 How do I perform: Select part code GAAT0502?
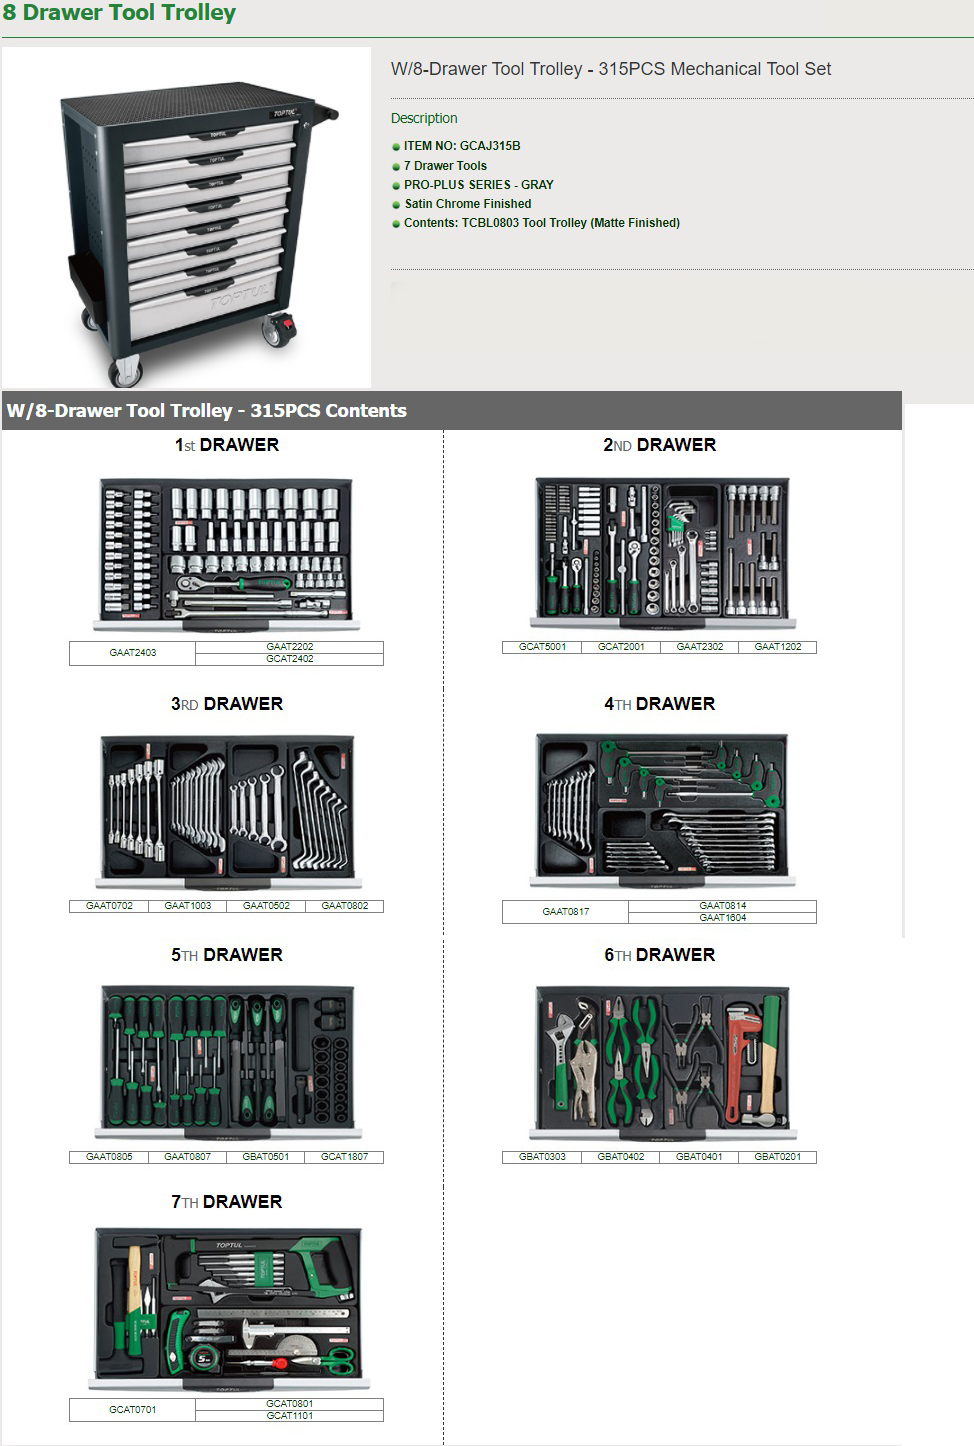(x=266, y=906)
